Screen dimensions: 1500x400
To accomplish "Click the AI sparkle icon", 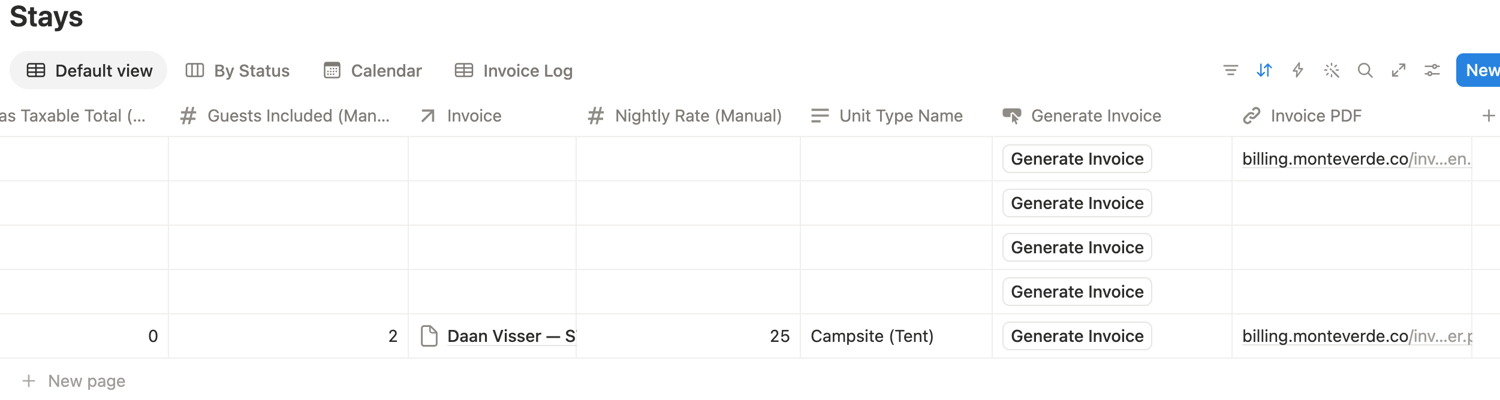I will (1332, 71).
